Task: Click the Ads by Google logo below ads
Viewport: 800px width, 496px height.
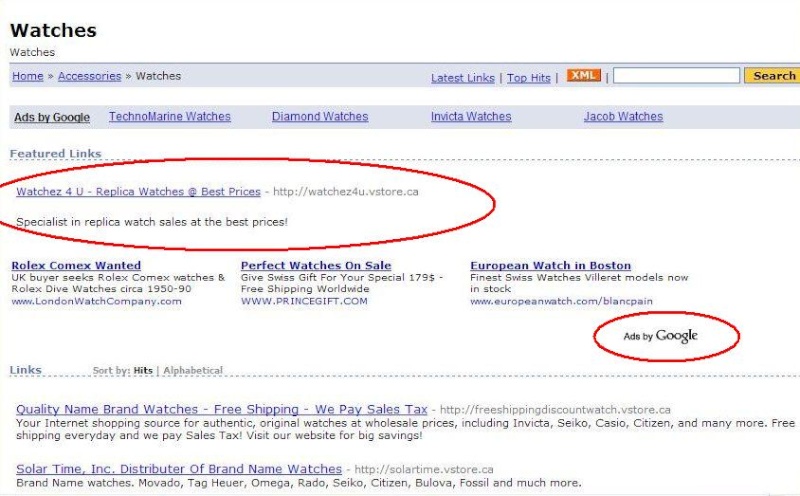Action: (x=661, y=336)
